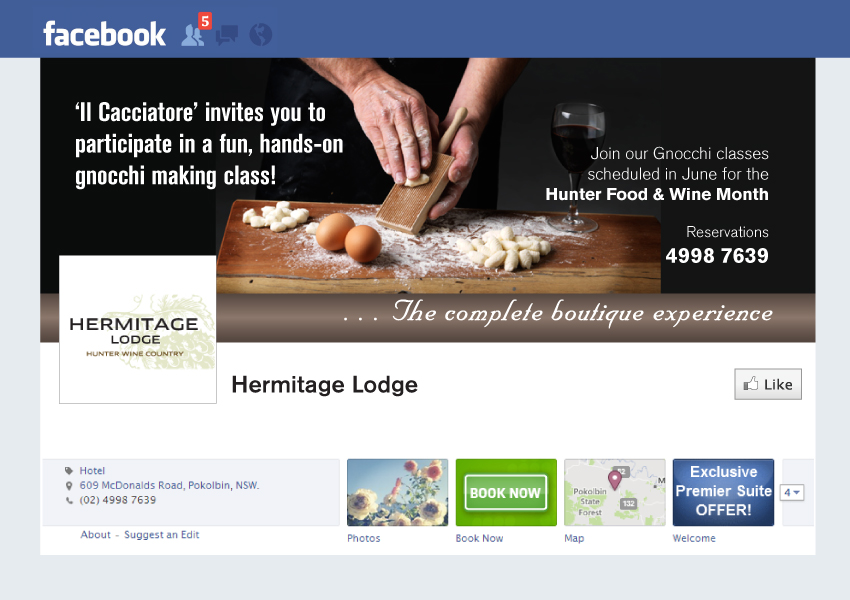Click the Hermitage Lodge profile picture
Screen dimensions: 850x600
pyautogui.click(x=138, y=330)
